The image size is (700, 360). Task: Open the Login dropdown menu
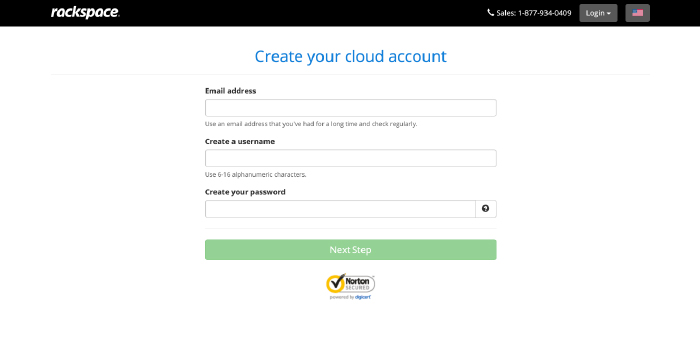598,13
